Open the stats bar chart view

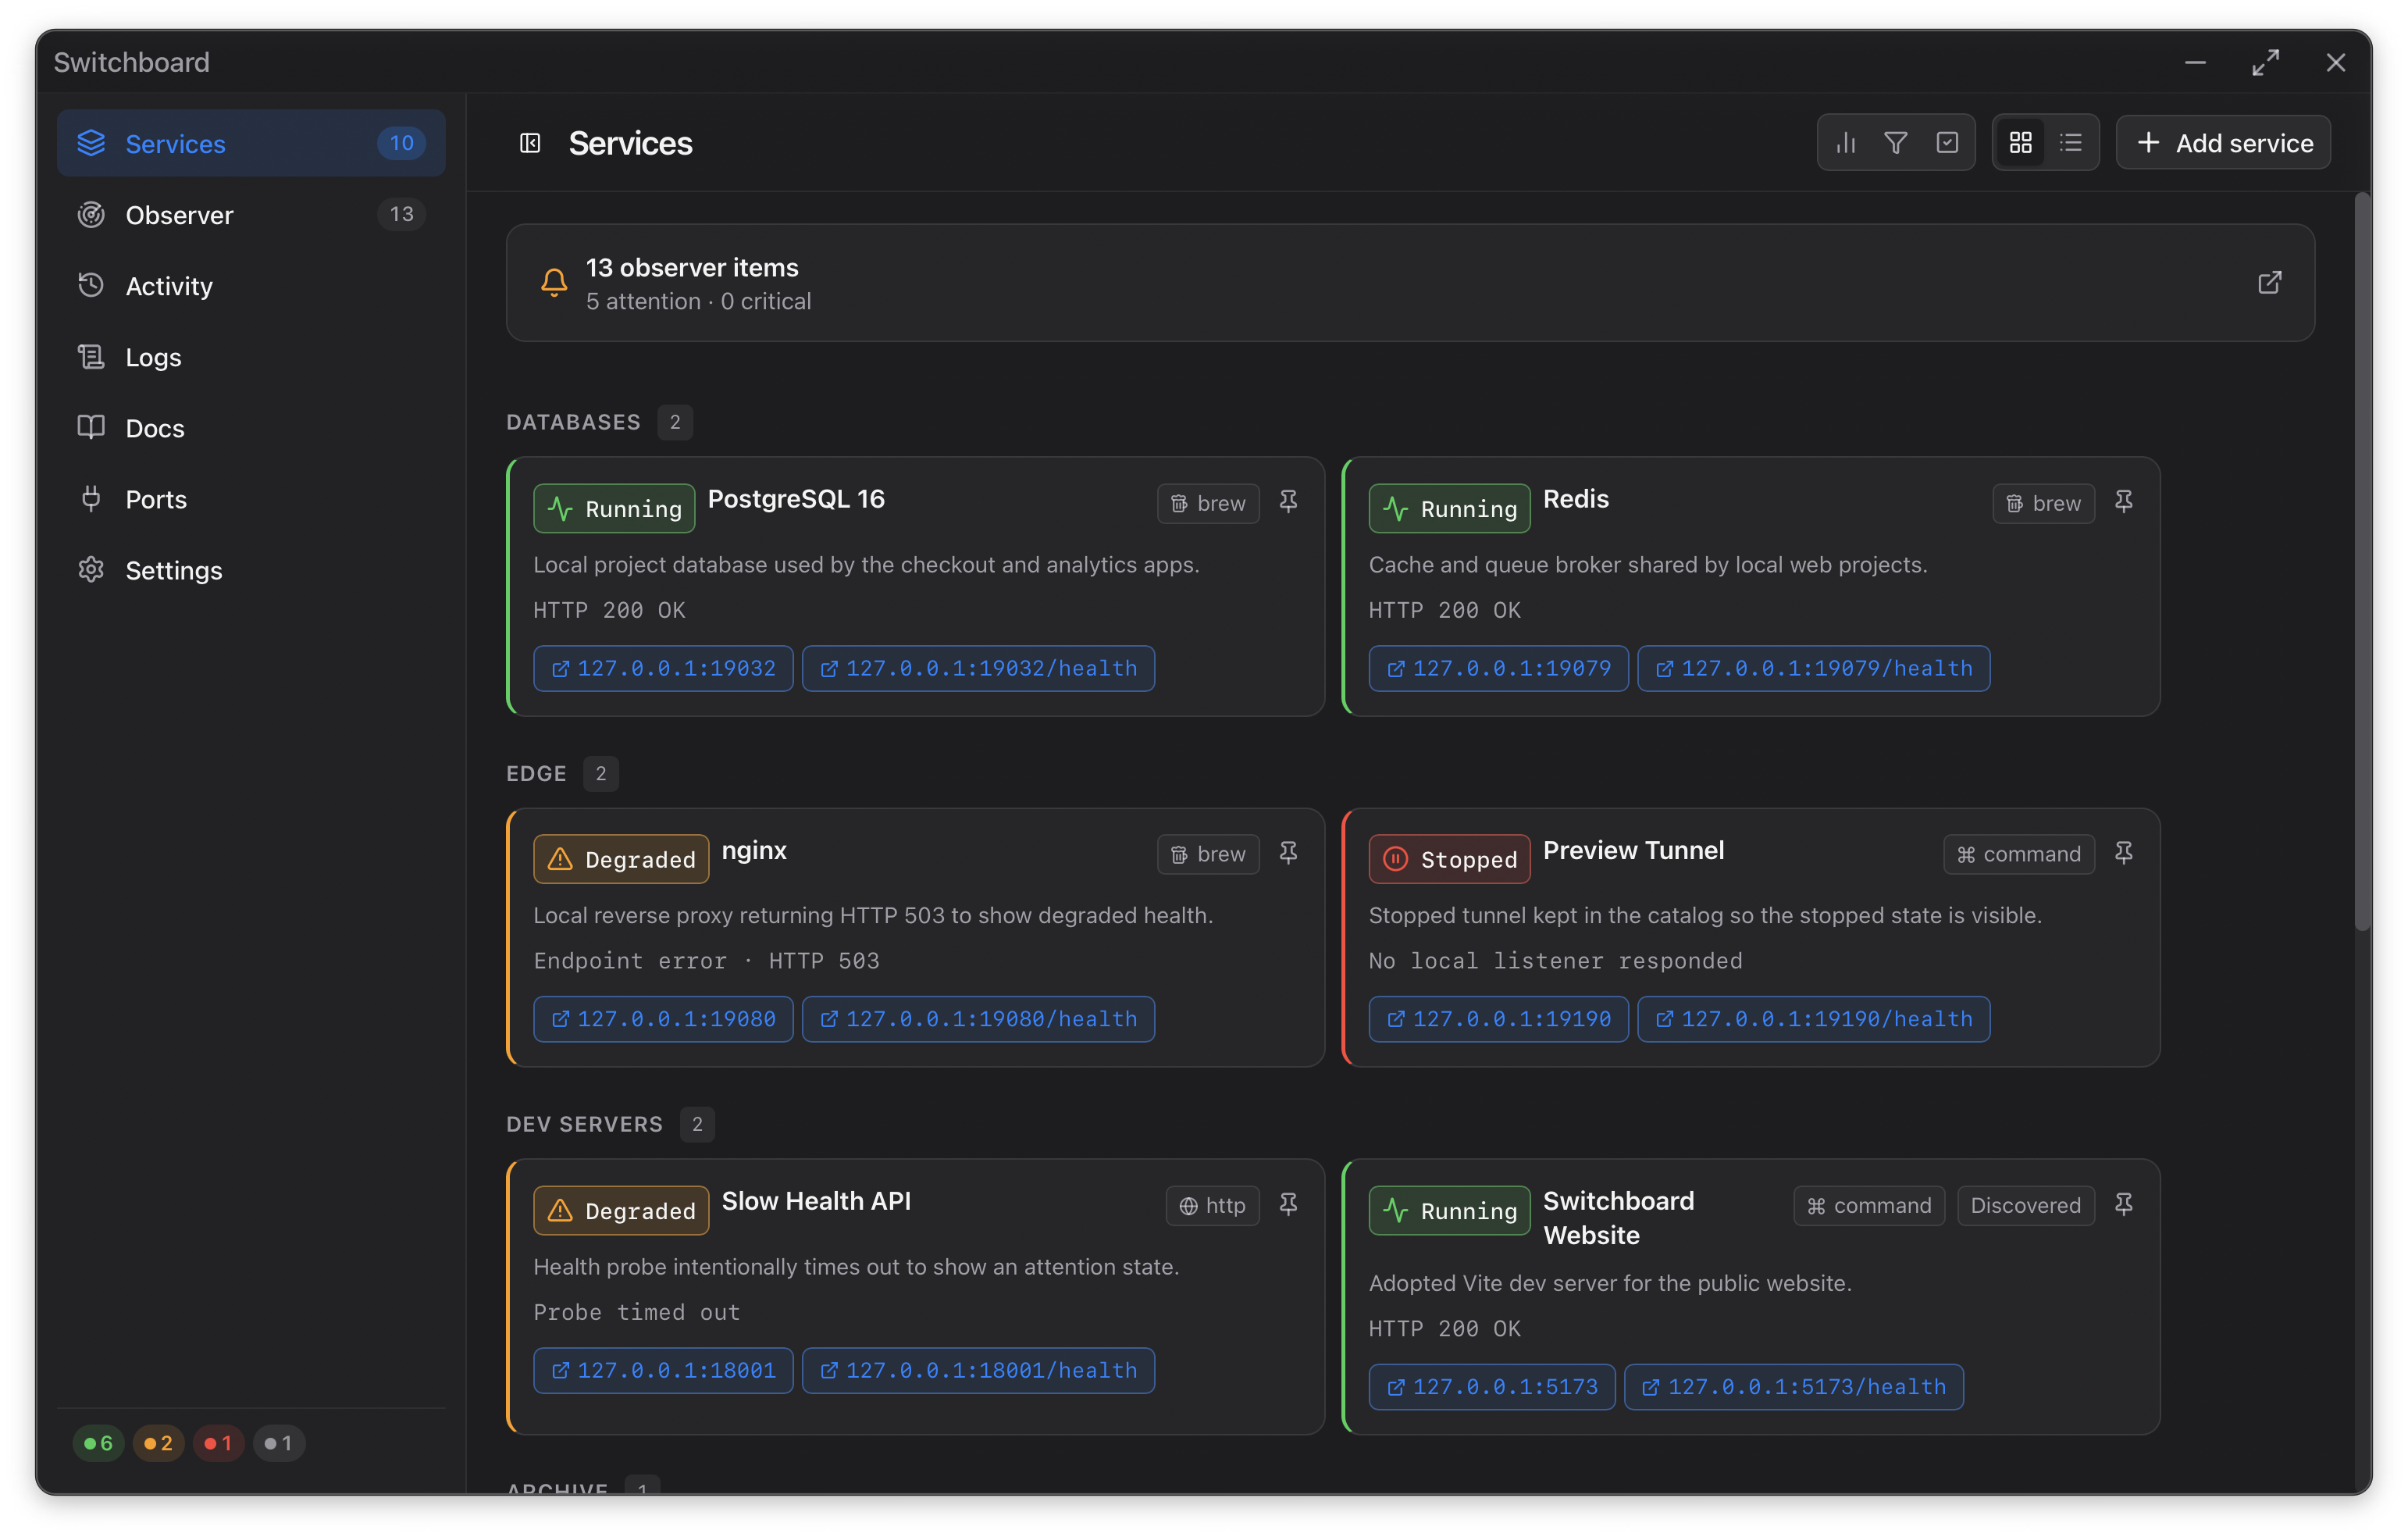click(x=1846, y=143)
